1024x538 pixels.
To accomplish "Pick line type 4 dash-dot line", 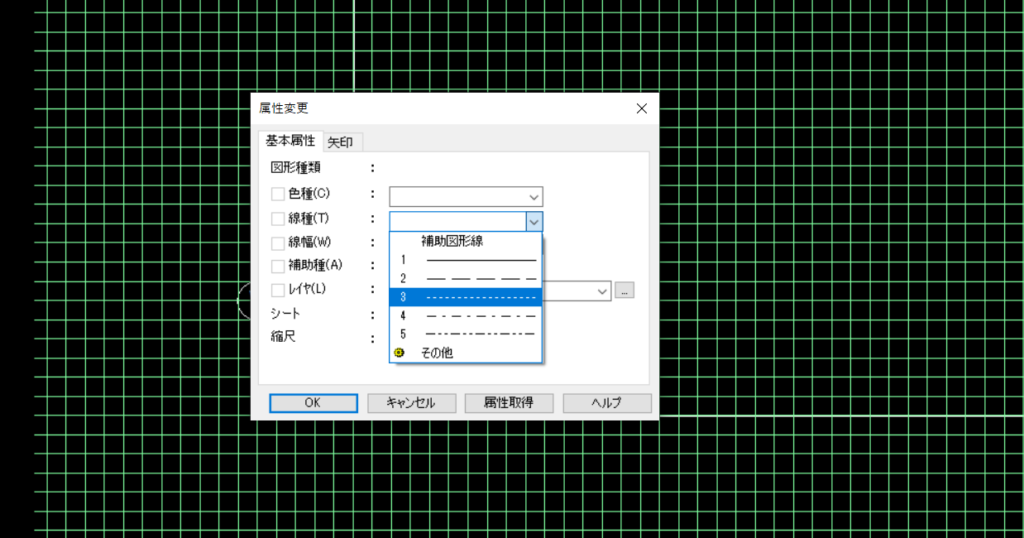I will (466, 315).
